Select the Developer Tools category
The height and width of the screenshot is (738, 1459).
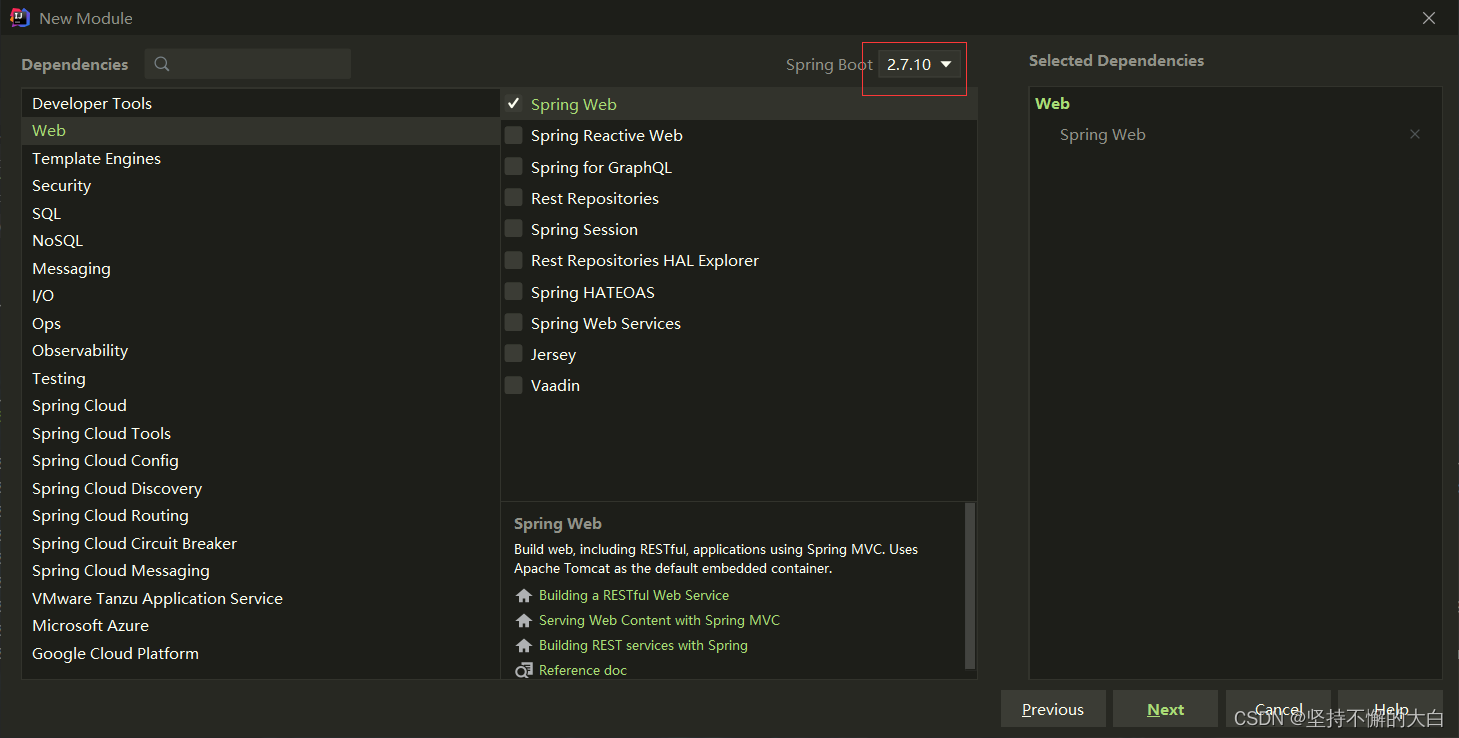[x=260, y=103]
